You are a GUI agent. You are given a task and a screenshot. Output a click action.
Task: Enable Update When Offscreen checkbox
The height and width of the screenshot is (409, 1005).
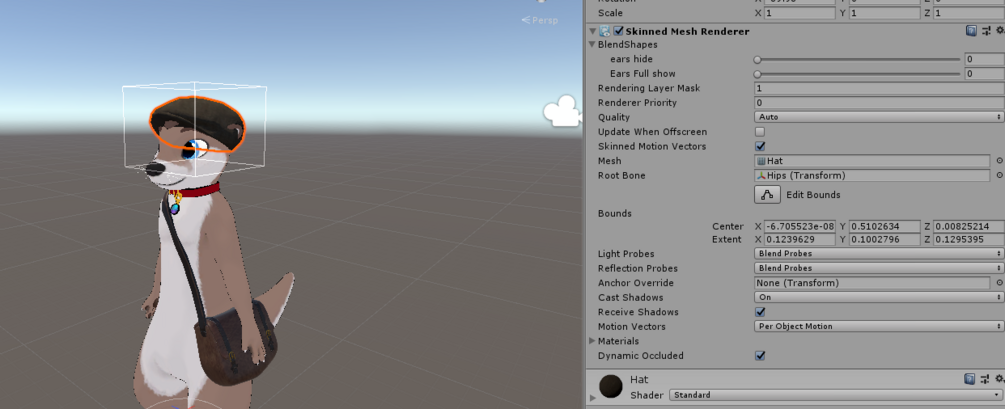(760, 132)
